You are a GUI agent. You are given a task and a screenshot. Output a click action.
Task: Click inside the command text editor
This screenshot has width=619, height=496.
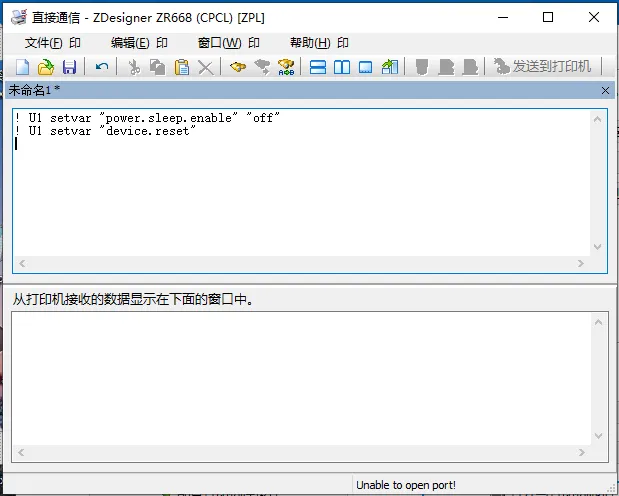300,190
